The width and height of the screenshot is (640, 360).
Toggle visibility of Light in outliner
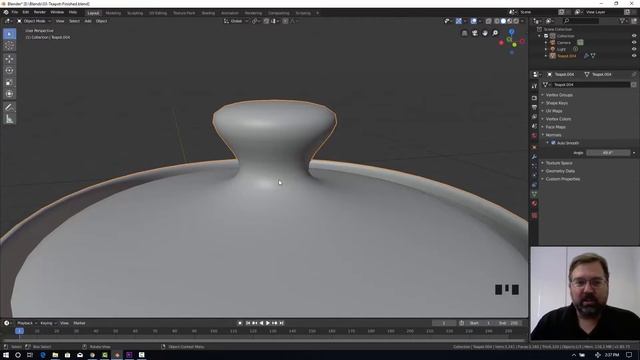tap(634, 49)
